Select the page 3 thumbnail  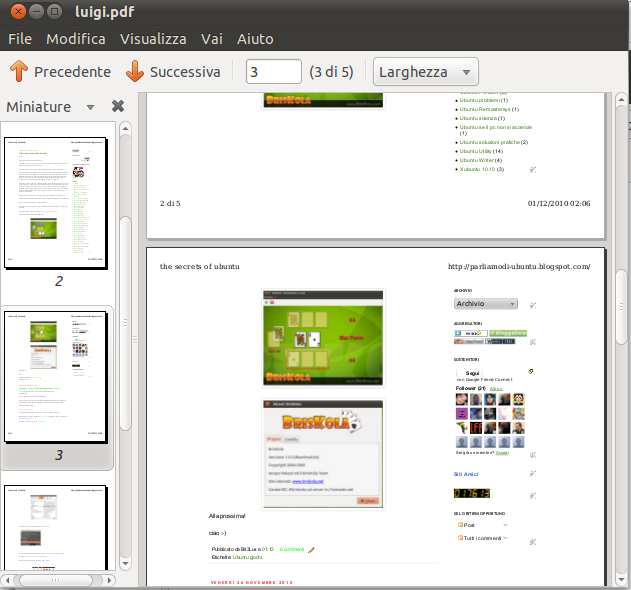[56, 377]
